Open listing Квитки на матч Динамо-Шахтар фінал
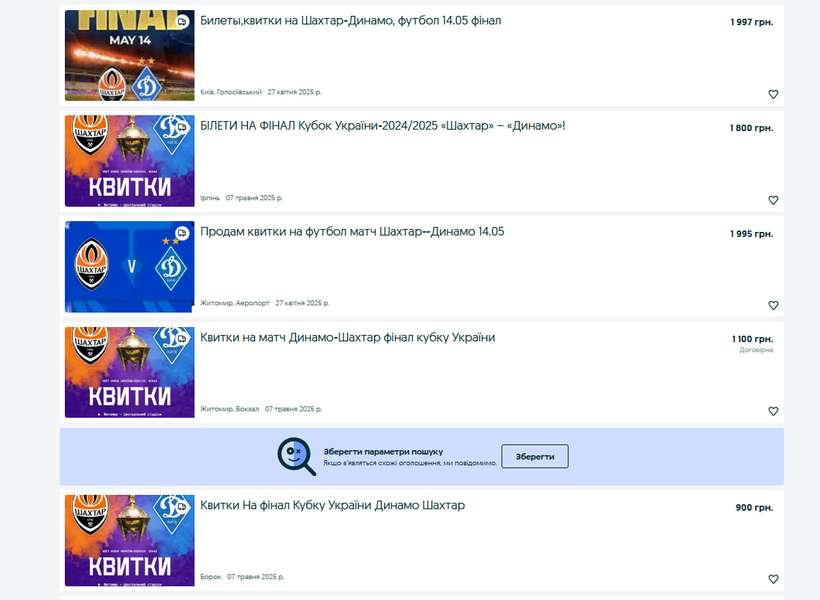The height and width of the screenshot is (600, 820). [x=347, y=337]
